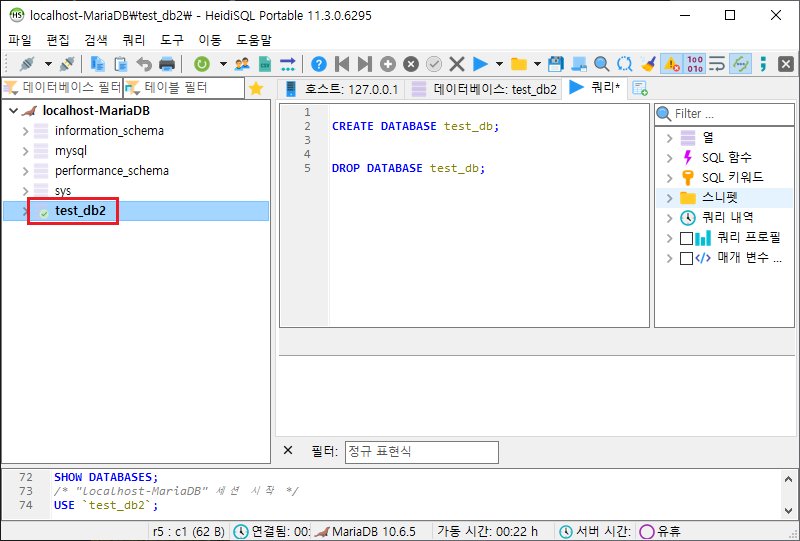Expand the mysql database node
800x541 pixels.
pyautogui.click(x=26, y=151)
